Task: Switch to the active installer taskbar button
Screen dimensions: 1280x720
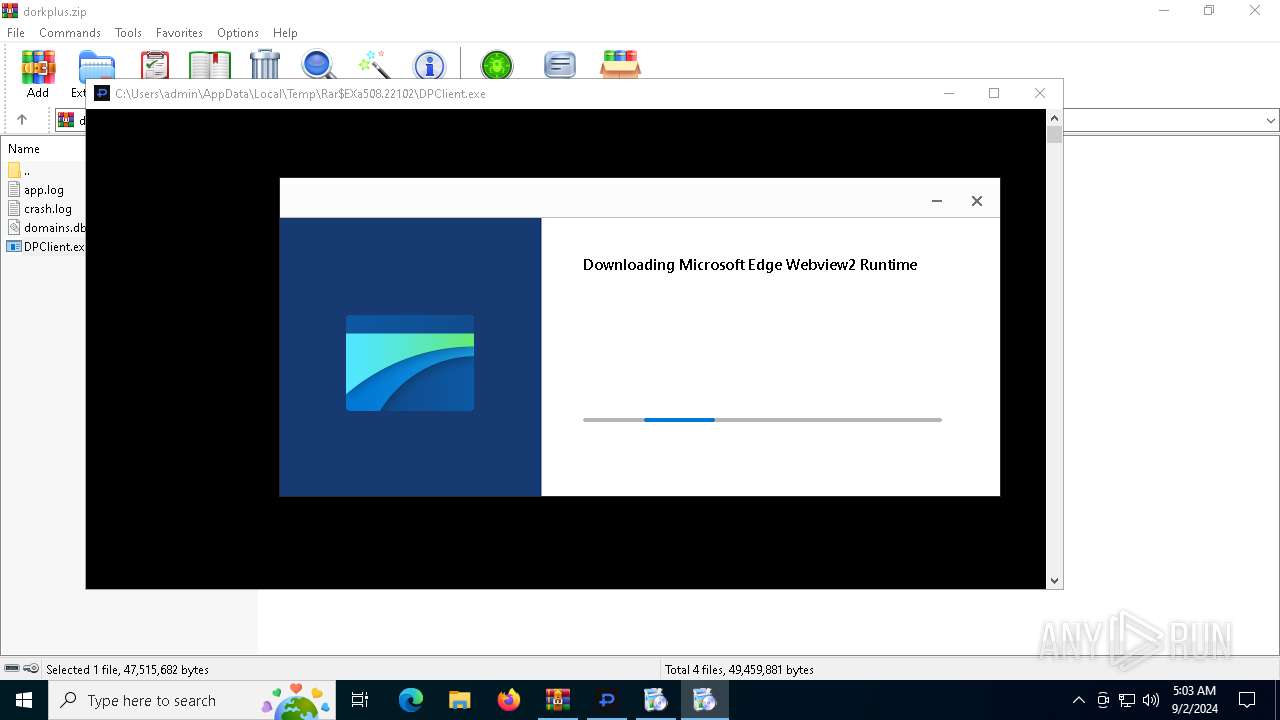Action: 705,700
